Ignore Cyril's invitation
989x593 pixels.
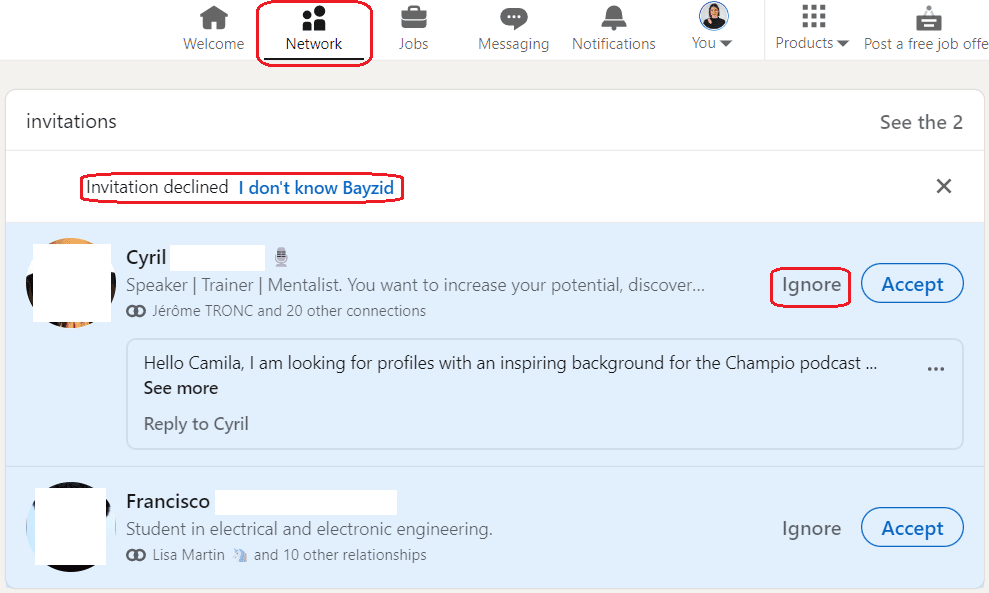coord(811,285)
